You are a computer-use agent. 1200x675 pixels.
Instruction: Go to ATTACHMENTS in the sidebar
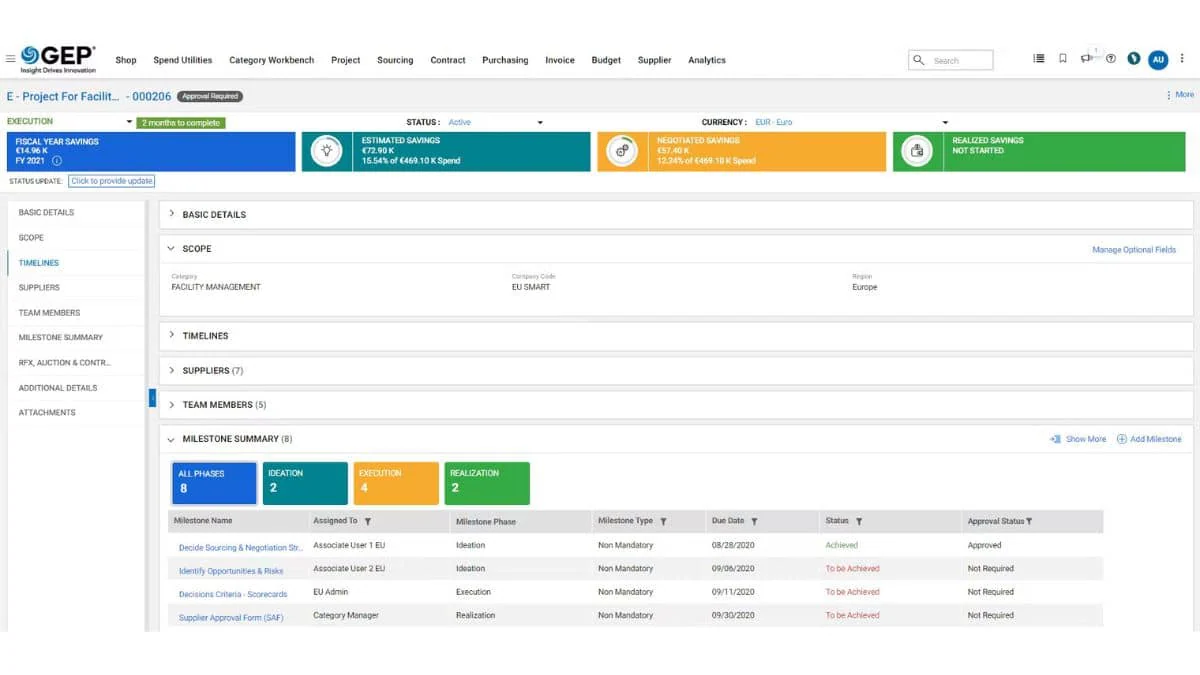pos(47,412)
